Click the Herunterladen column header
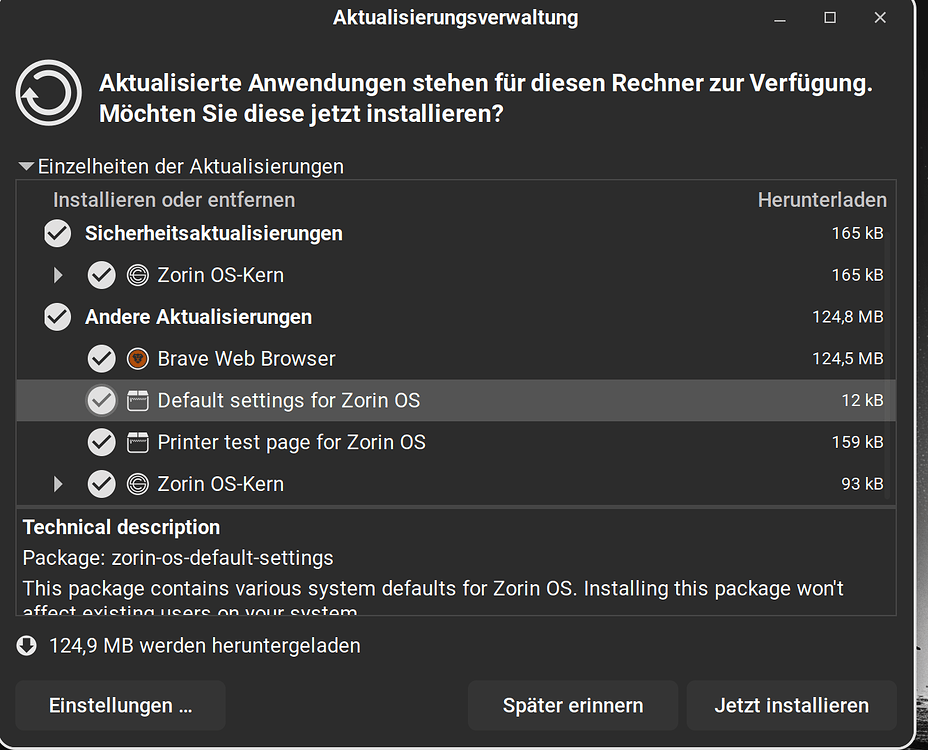This screenshot has height=750, width=928. click(822, 200)
